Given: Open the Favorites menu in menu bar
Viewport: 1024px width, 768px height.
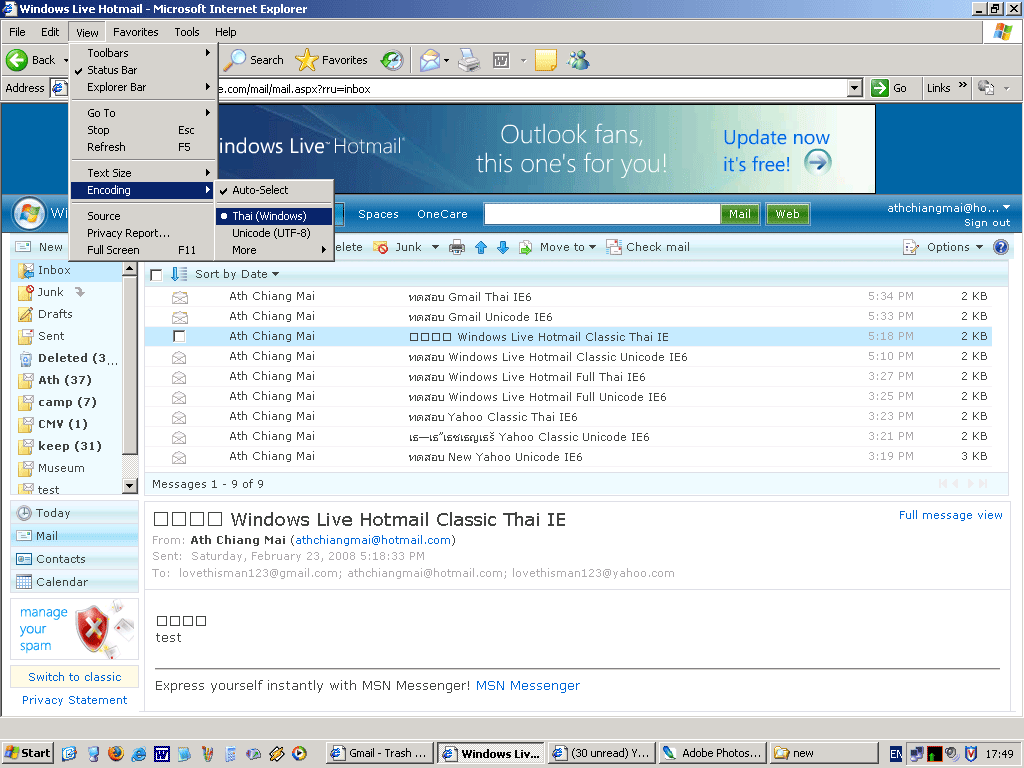Looking at the screenshot, I should (x=135, y=32).
